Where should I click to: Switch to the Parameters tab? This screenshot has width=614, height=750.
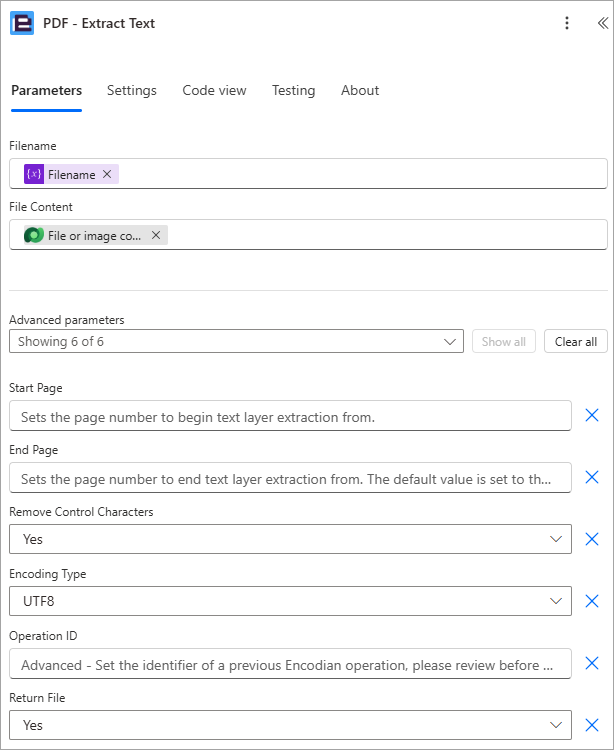(x=46, y=90)
